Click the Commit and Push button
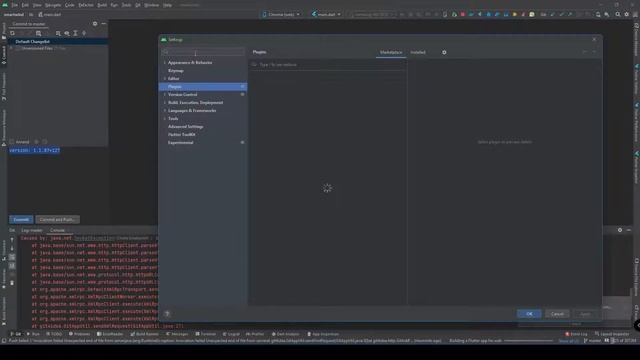The image size is (640, 360). [57, 220]
